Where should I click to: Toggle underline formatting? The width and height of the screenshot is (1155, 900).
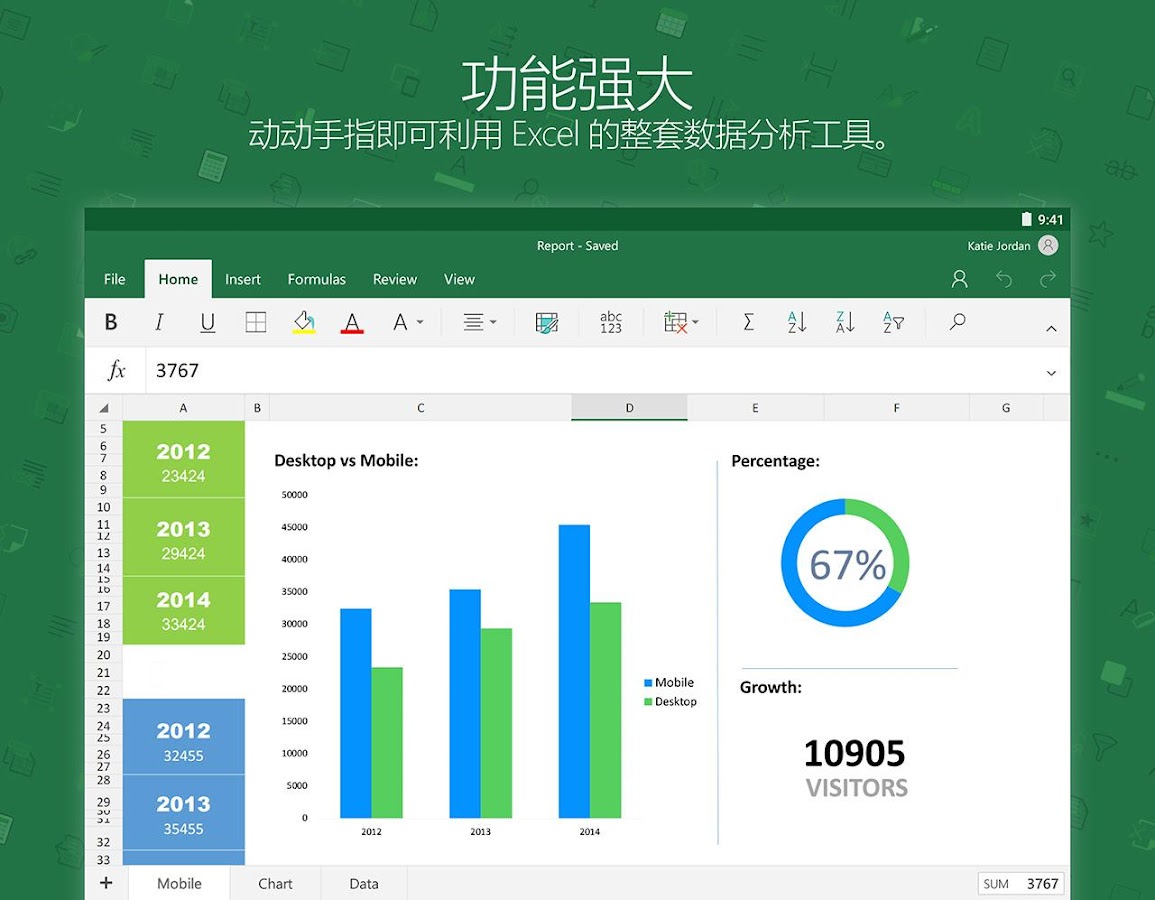pyautogui.click(x=207, y=321)
